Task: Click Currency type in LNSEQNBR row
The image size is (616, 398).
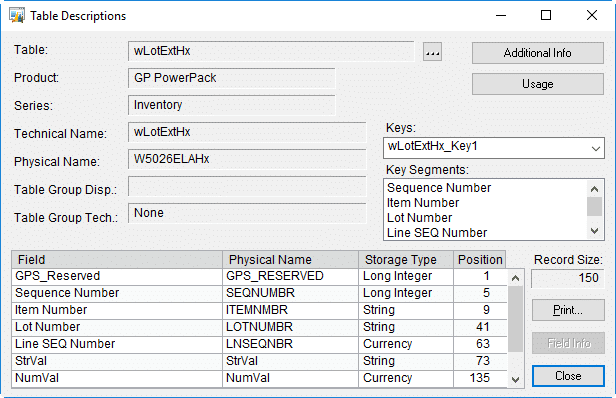Action: point(387,344)
